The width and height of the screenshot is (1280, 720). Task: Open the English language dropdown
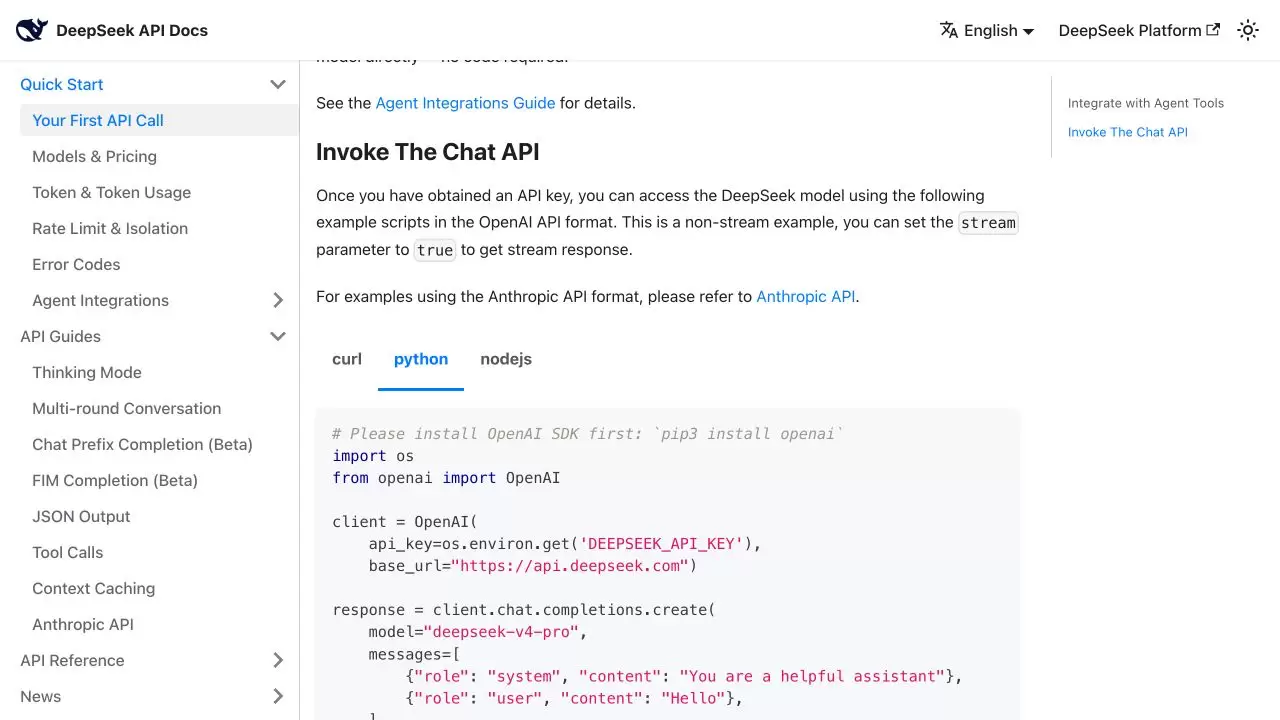click(987, 30)
